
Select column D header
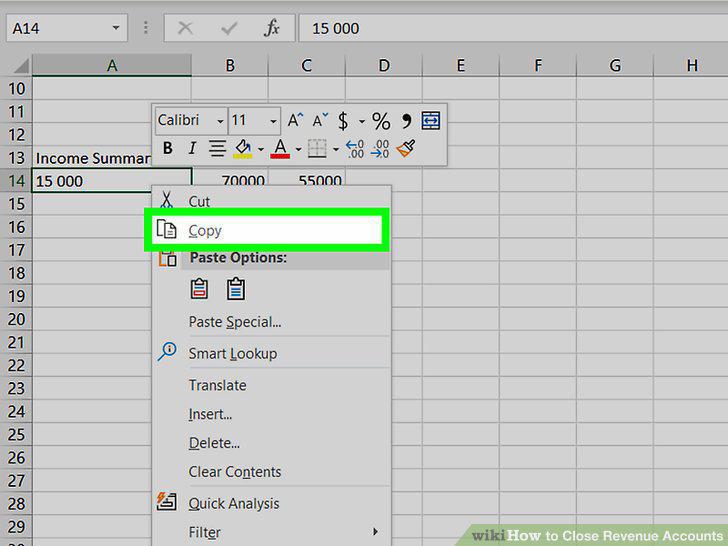(384, 65)
